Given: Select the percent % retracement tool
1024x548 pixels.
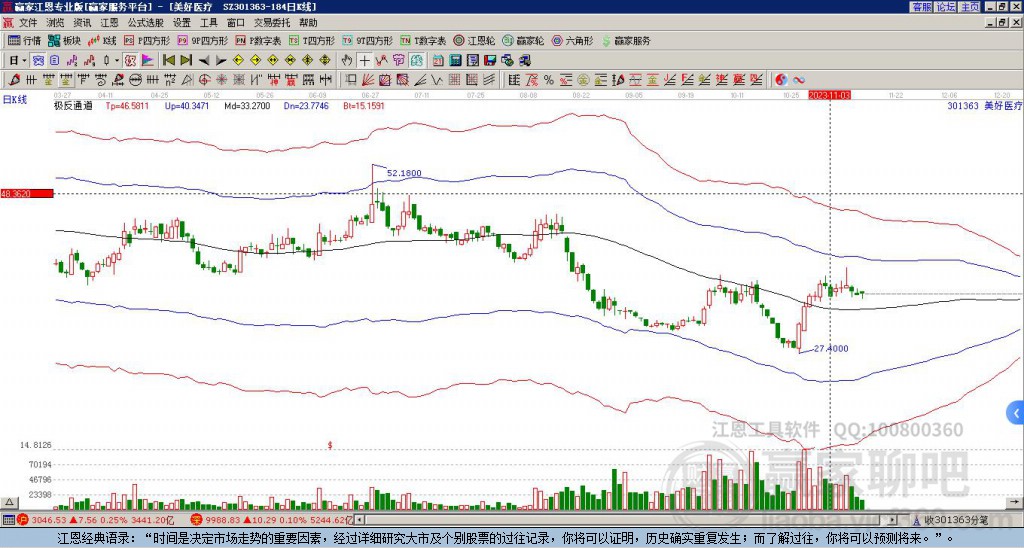Looking at the screenshot, I should [549, 80].
